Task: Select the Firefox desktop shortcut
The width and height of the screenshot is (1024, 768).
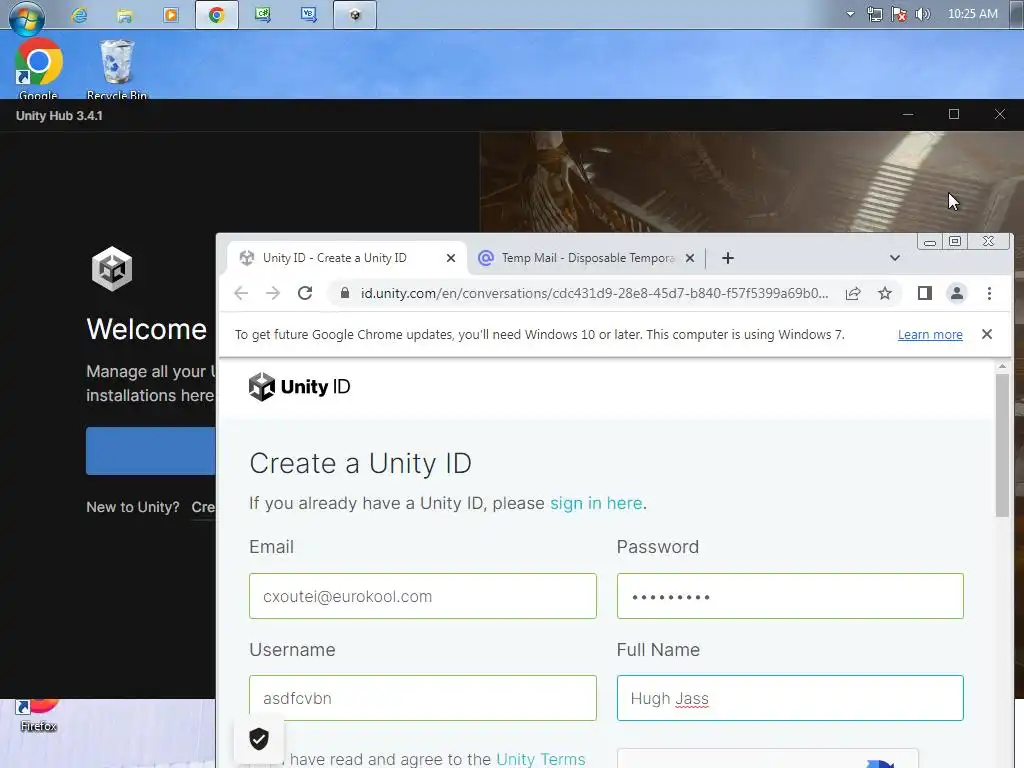Action: coord(39,716)
